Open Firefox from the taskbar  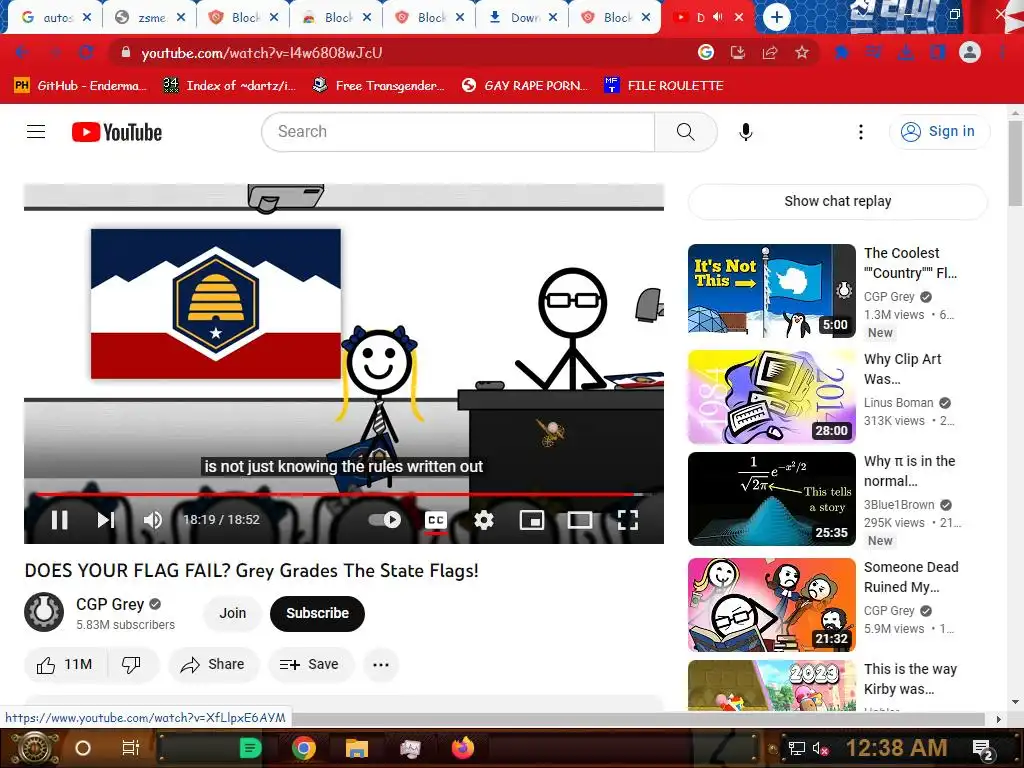tap(463, 748)
